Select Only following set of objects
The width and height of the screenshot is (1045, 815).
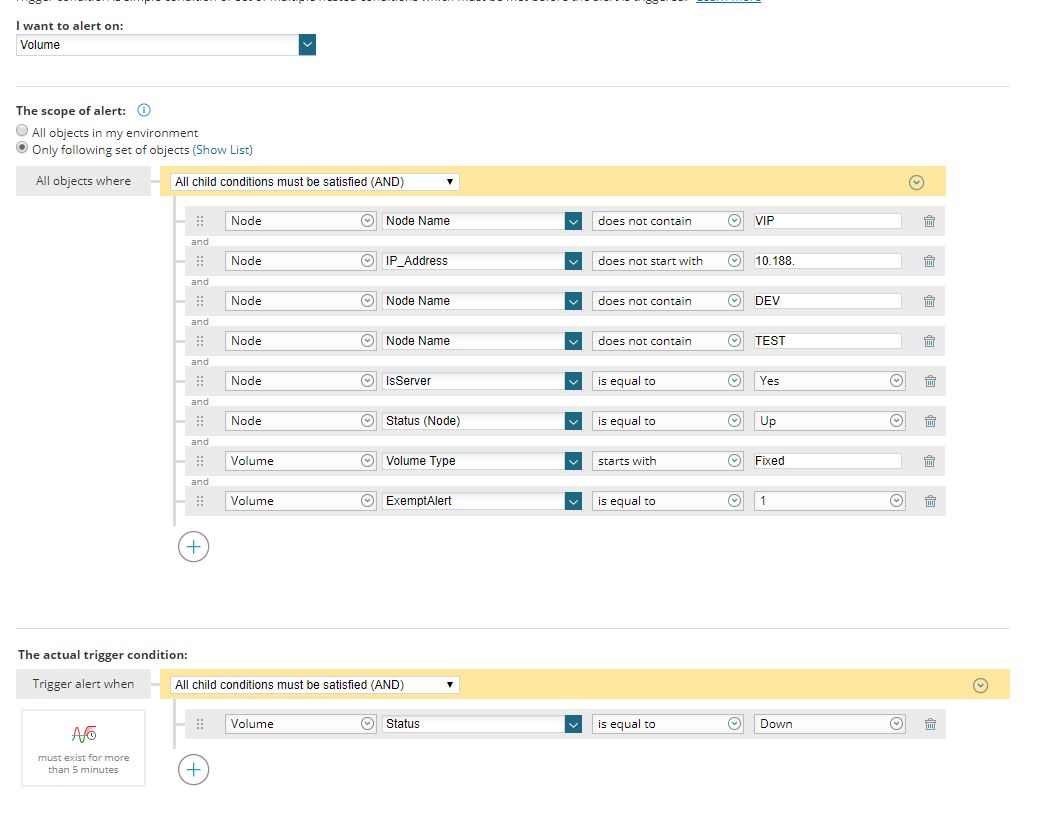click(22, 148)
